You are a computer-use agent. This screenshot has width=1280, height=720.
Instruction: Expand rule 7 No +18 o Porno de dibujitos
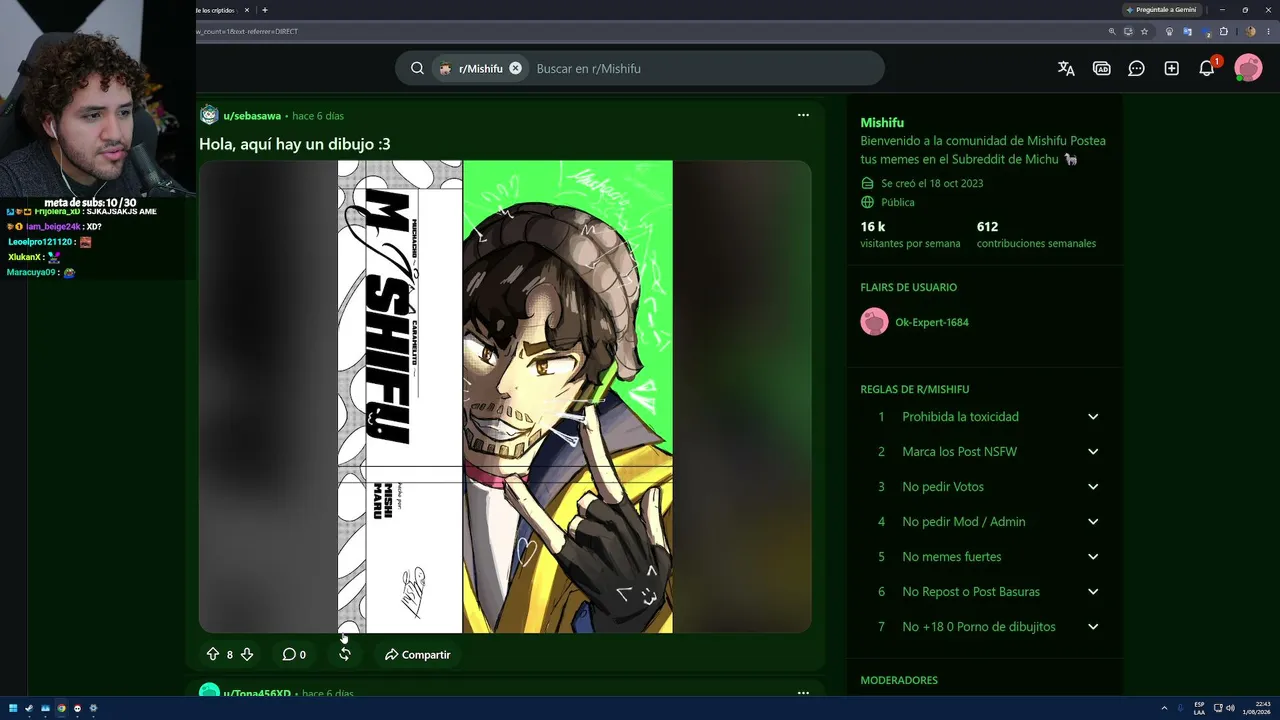point(1093,627)
